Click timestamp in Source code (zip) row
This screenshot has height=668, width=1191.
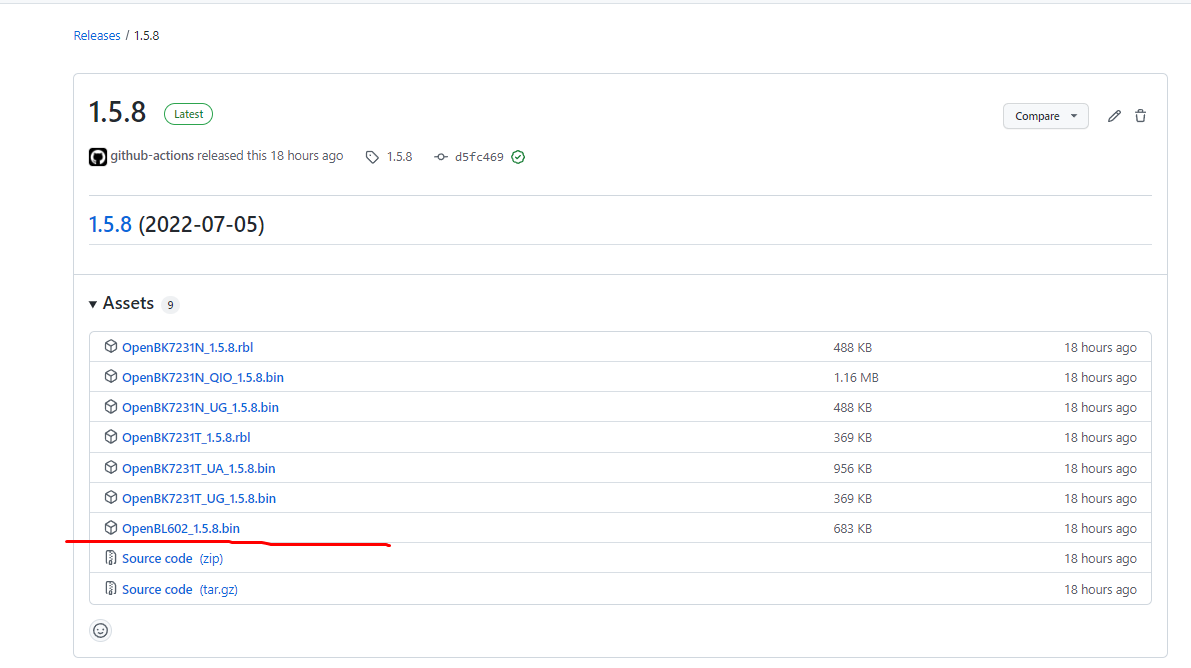pyautogui.click(x=1100, y=559)
